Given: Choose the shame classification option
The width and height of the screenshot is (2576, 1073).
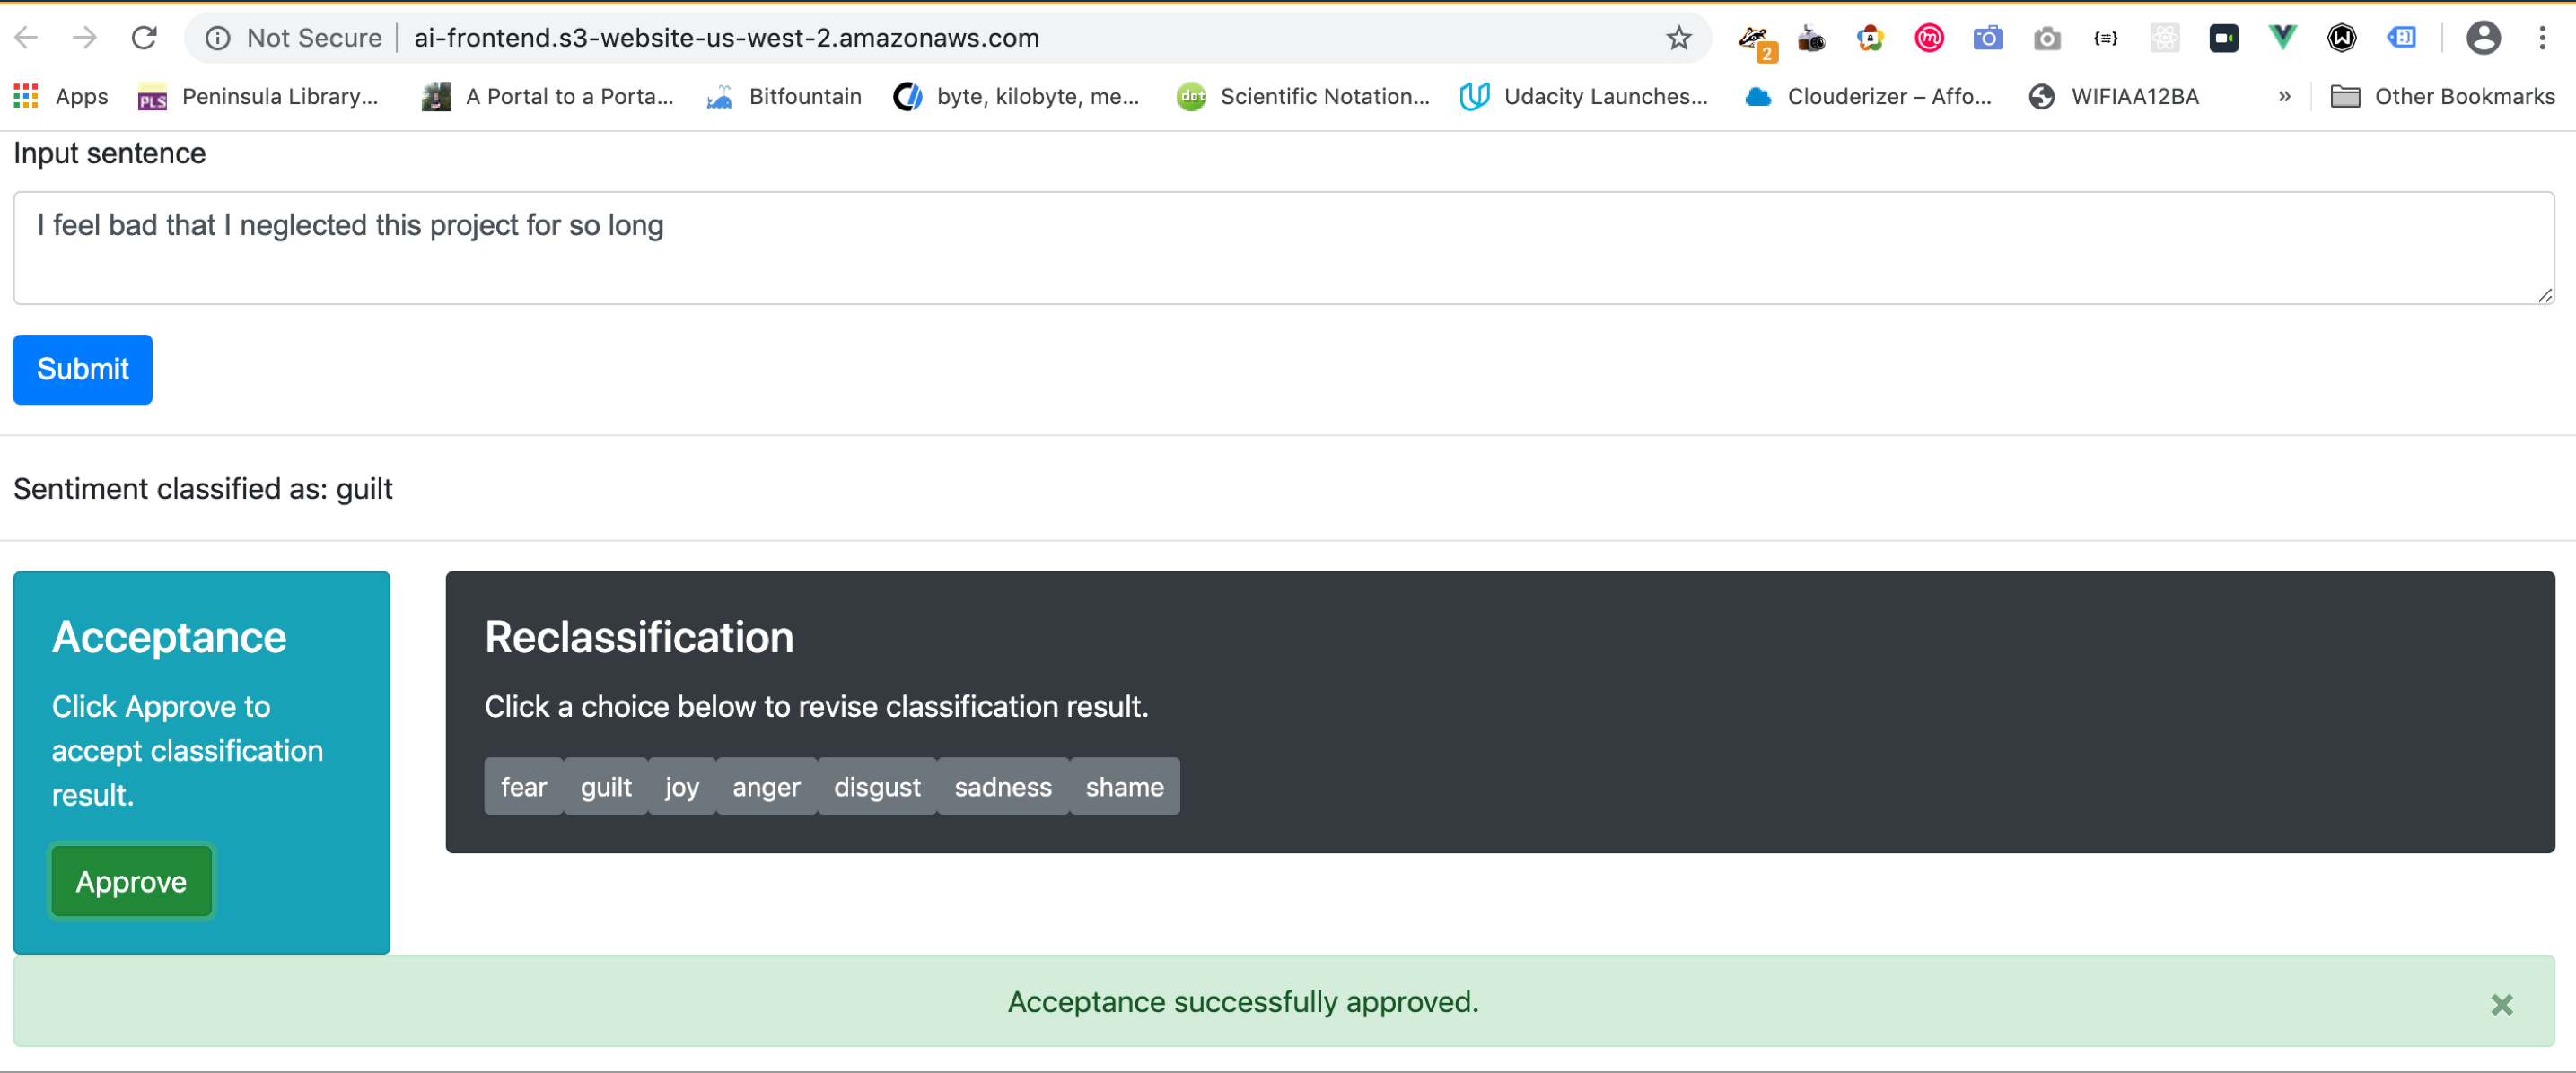Looking at the screenshot, I should point(1124,787).
